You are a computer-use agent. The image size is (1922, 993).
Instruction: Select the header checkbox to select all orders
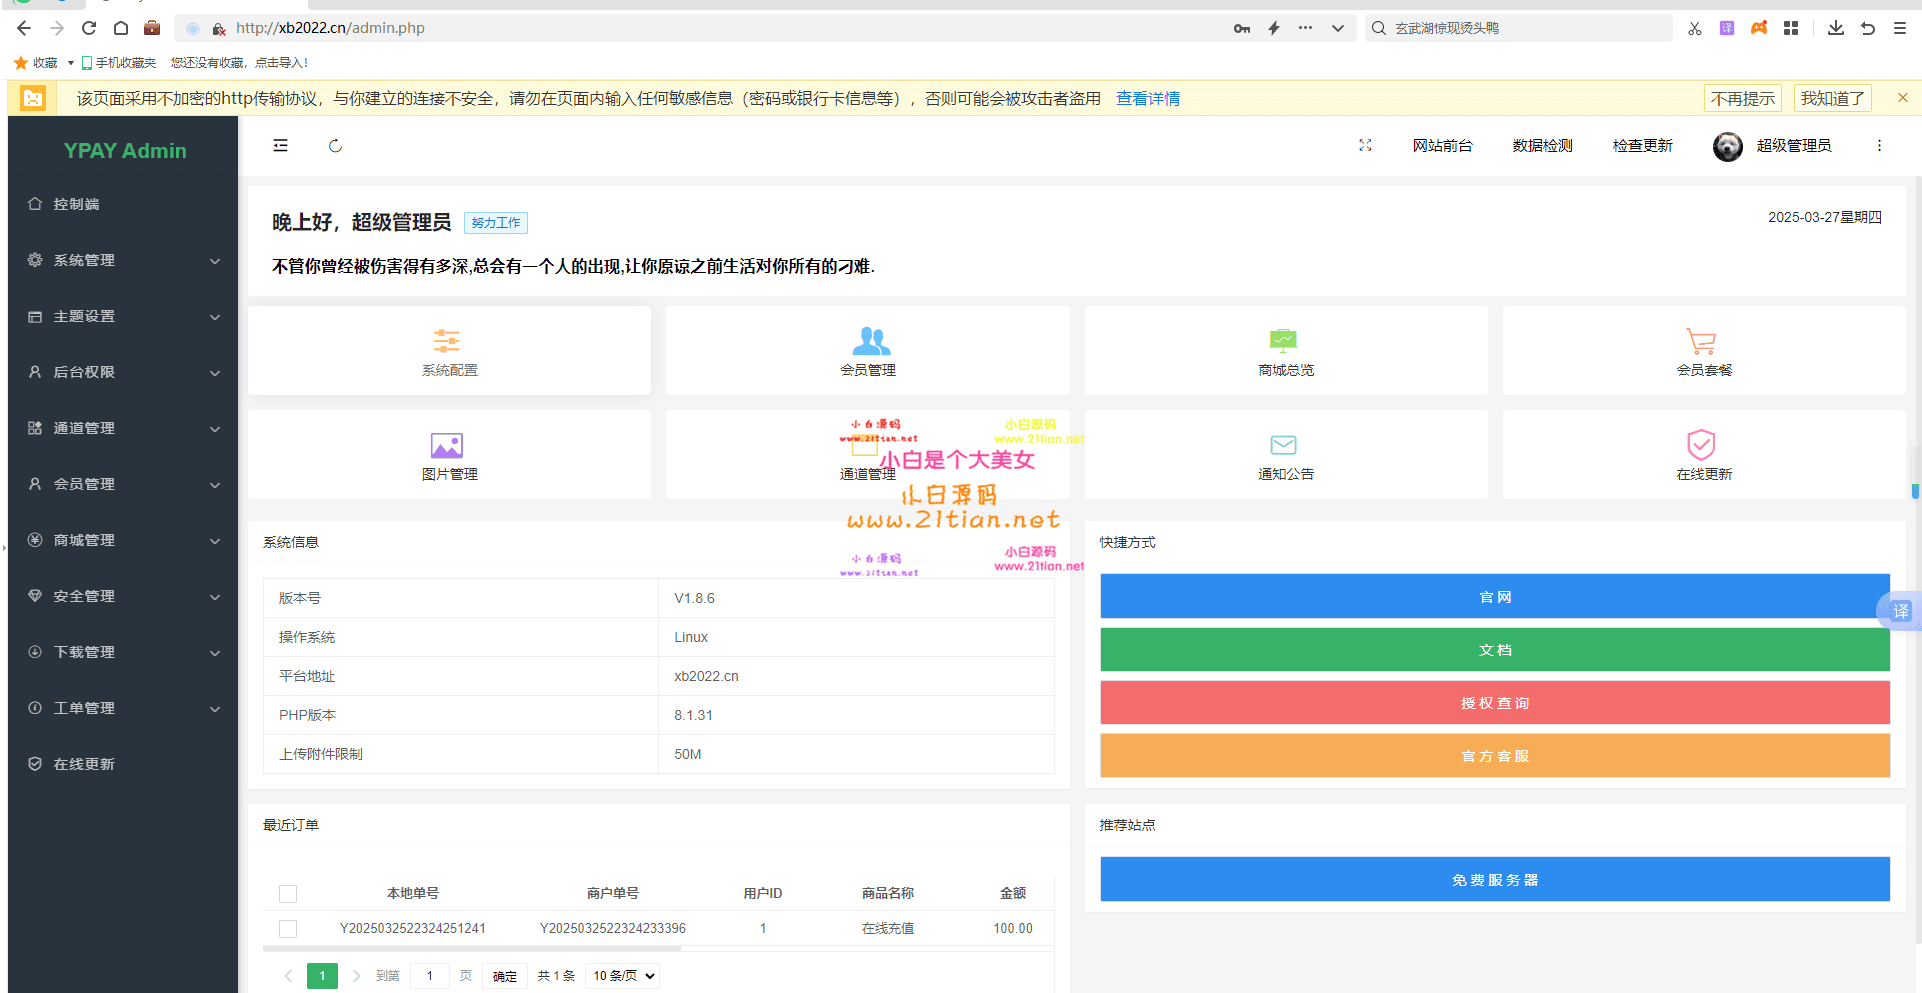pyautogui.click(x=288, y=893)
